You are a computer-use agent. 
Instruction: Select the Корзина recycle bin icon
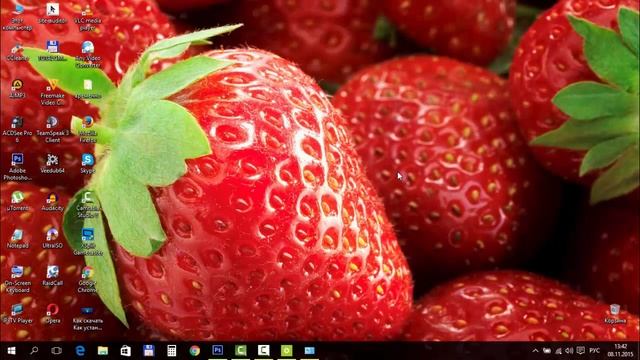(615, 314)
